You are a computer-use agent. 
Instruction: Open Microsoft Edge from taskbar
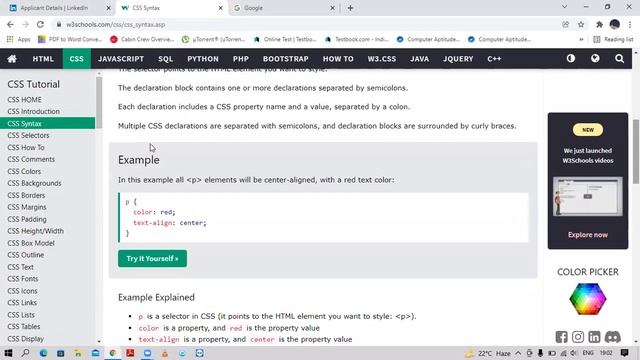coord(43,353)
